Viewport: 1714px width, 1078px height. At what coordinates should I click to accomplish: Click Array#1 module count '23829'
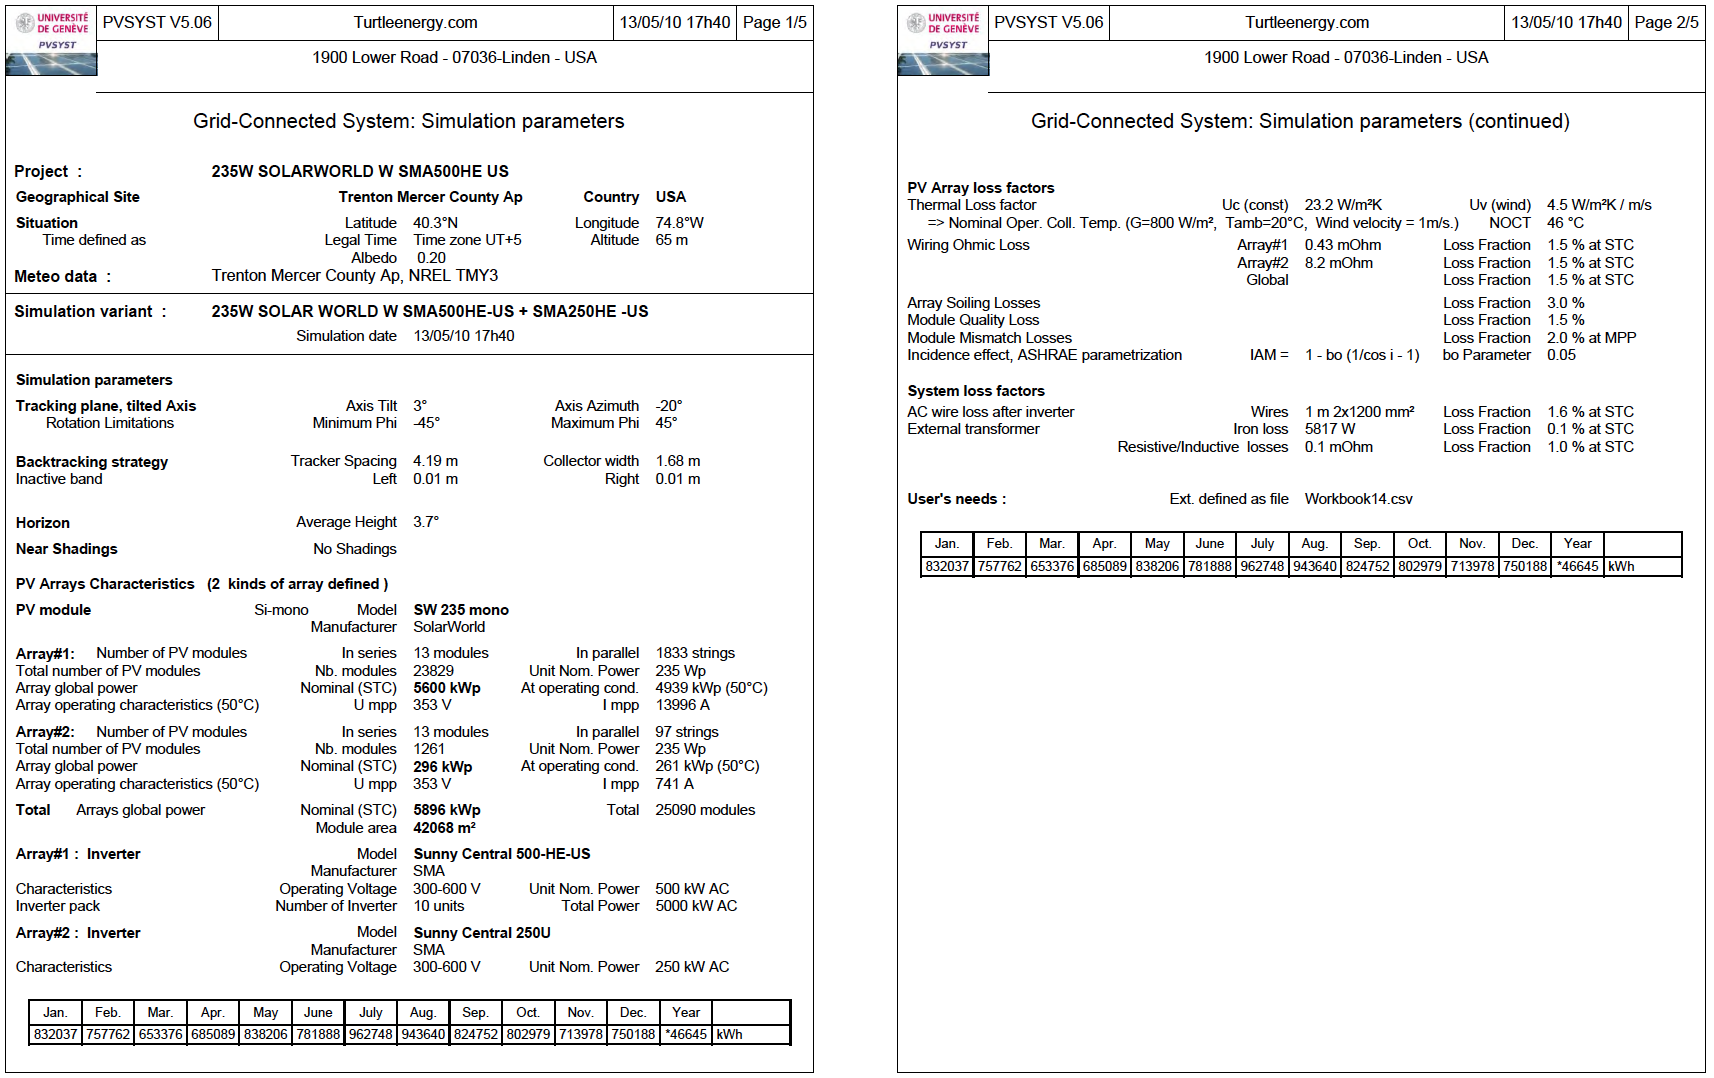(433, 671)
